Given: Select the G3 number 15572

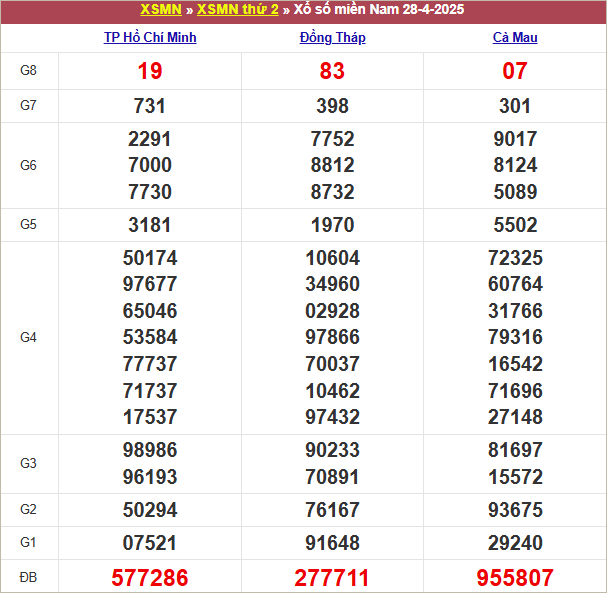Looking at the screenshot, I should pyautogui.click(x=515, y=477).
